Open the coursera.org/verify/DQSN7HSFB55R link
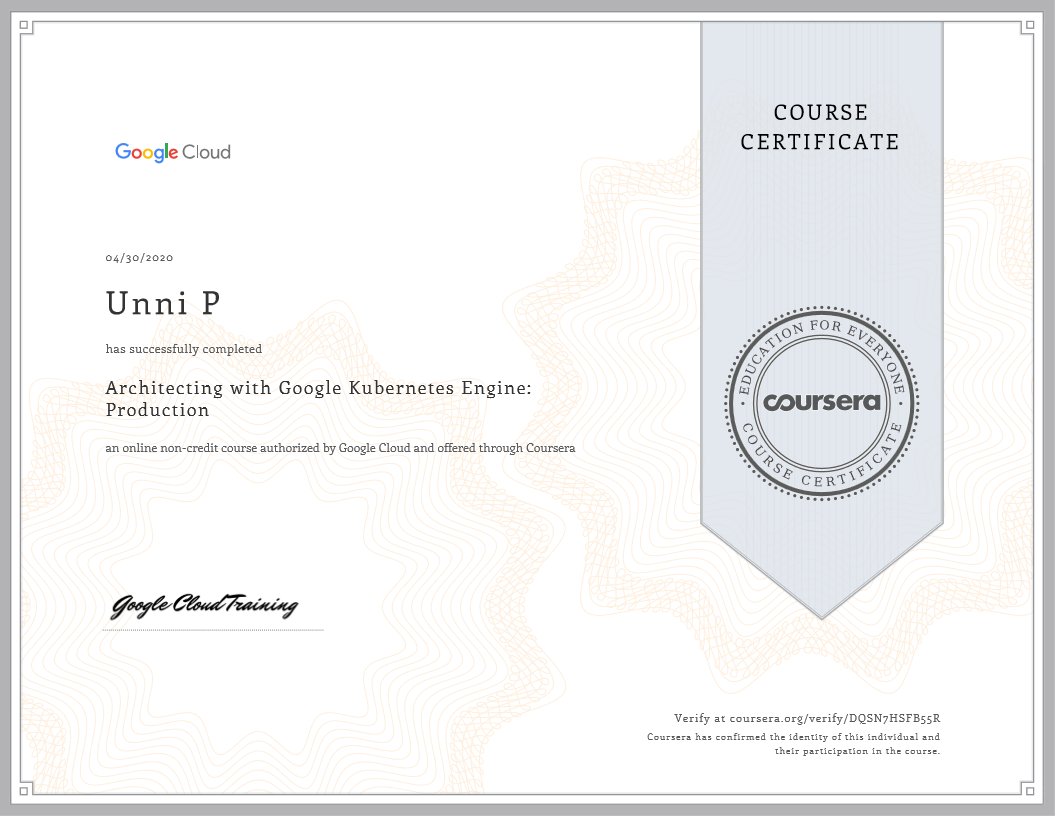Viewport: 1056px width, 816px height. pos(835,718)
